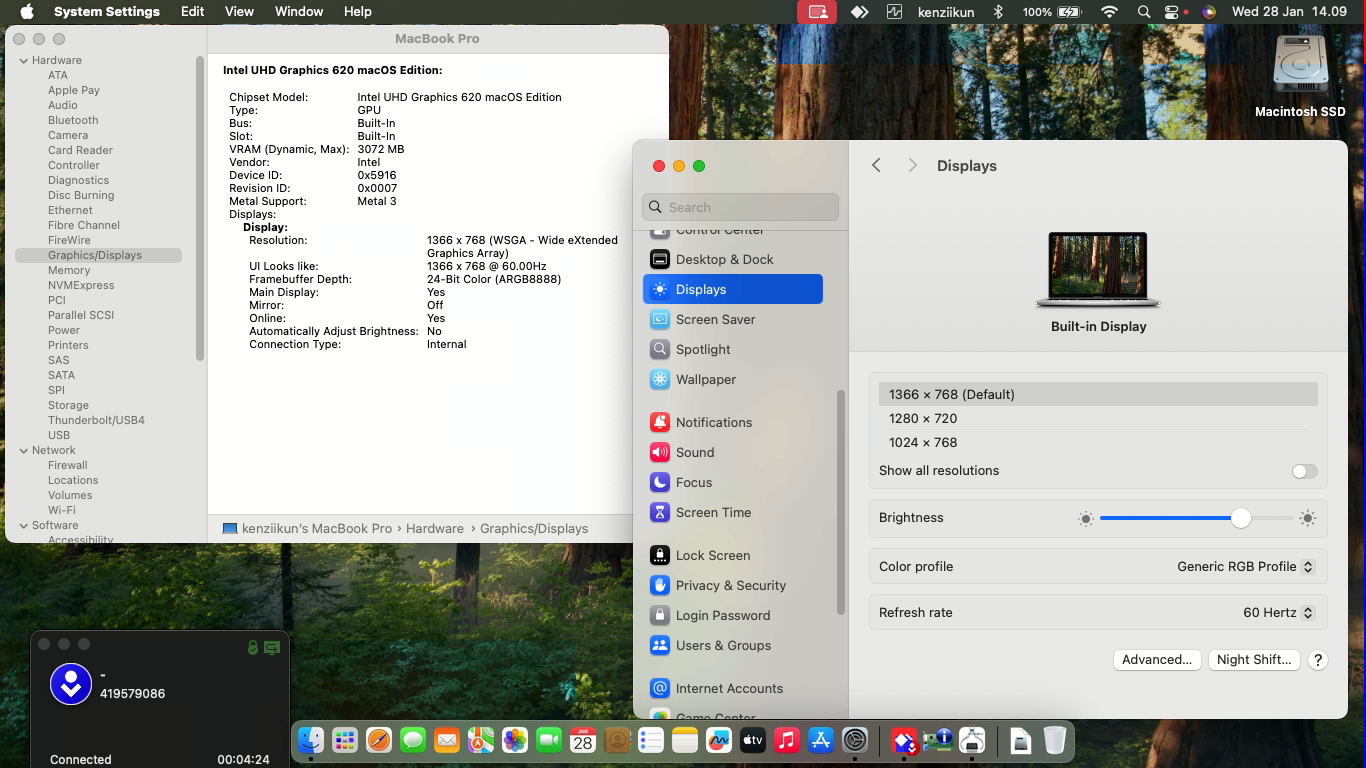This screenshot has width=1366, height=768.
Task: Launch App Store from the Dock
Action: coord(821,741)
